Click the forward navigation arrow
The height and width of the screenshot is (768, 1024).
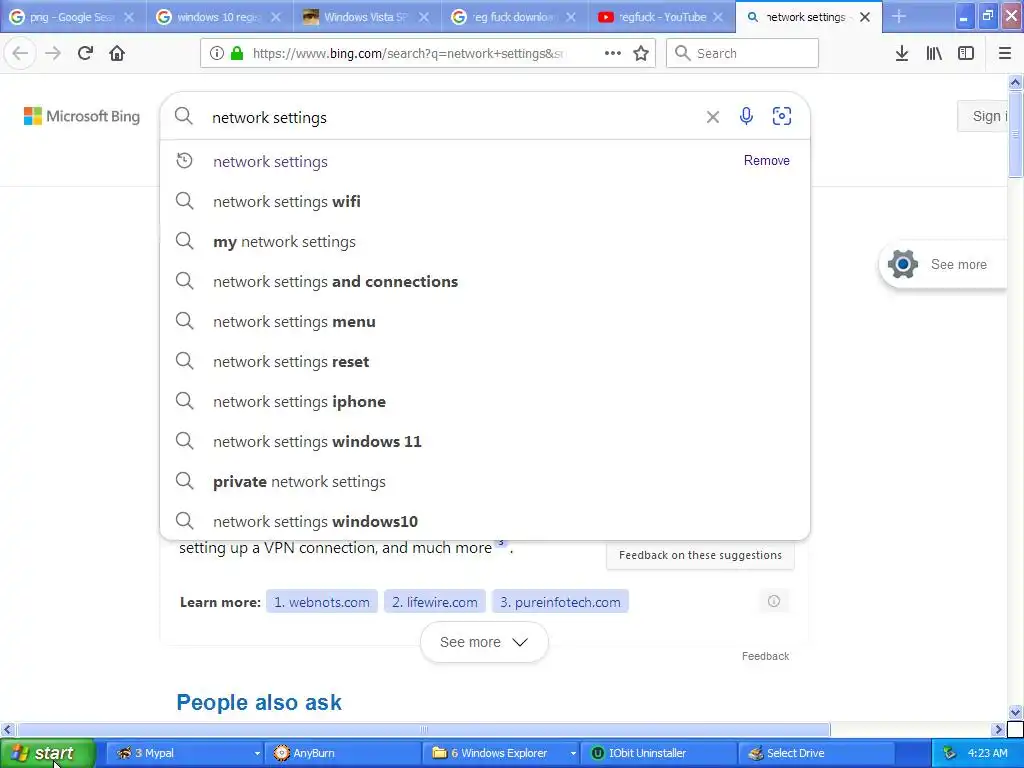(53, 54)
